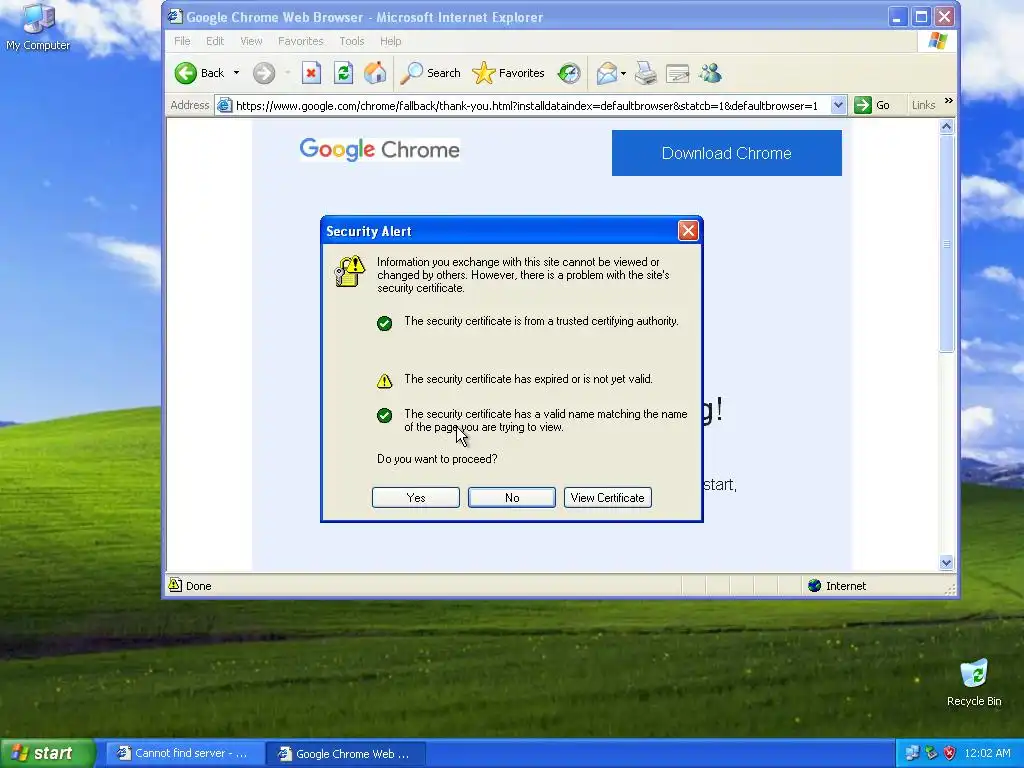Click the Stop loading red X icon
Screen dimensions: 1024x768
click(x=312, y=73)
